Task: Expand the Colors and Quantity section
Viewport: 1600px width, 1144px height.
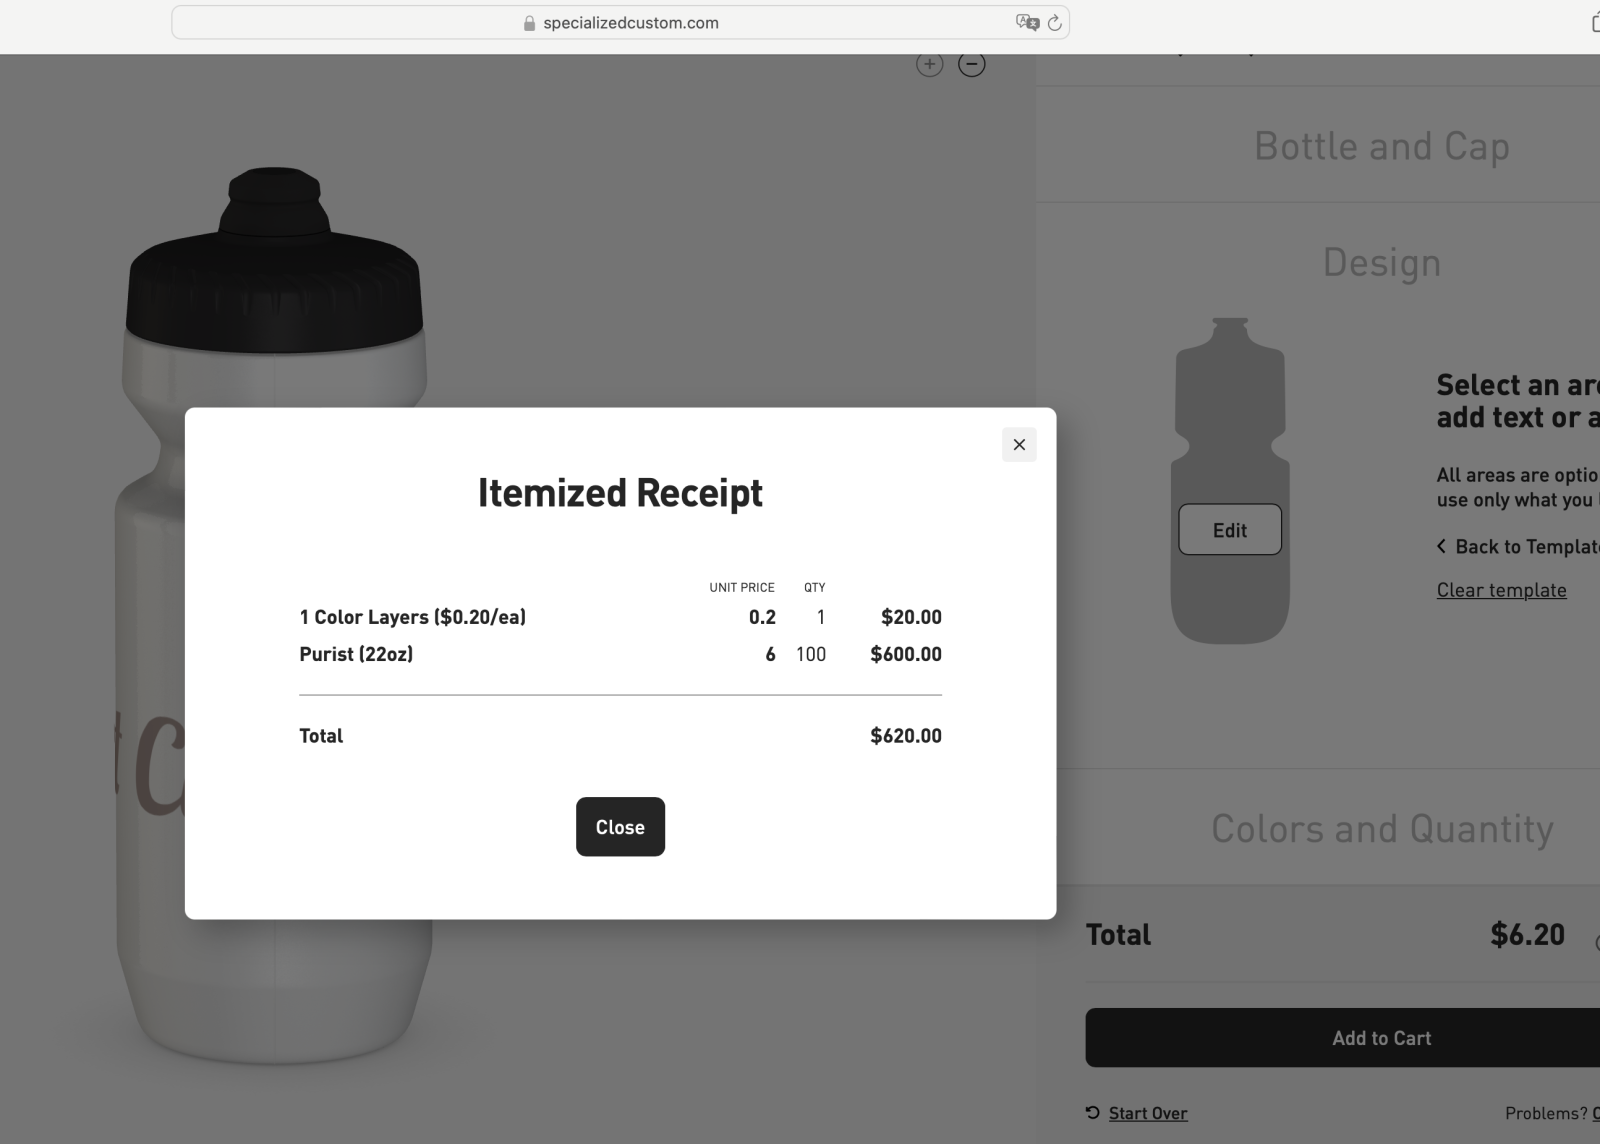Action: click(1381, 829)
